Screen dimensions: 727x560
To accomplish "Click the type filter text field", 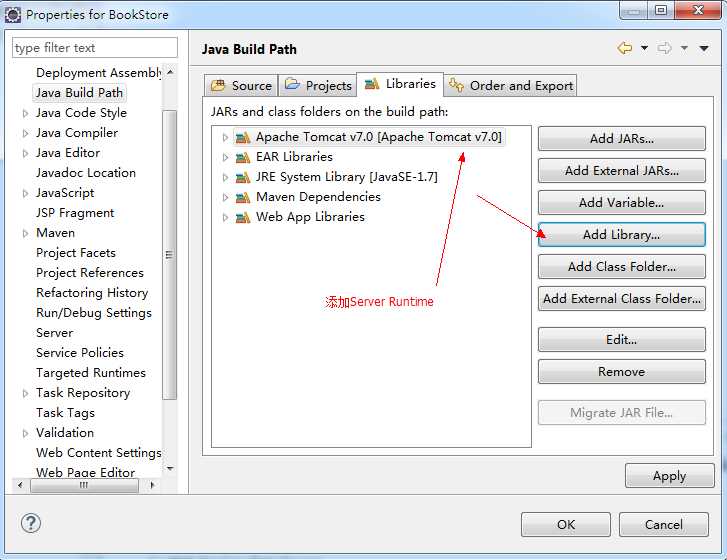I will pyautogui.click(x=95, y=48).
